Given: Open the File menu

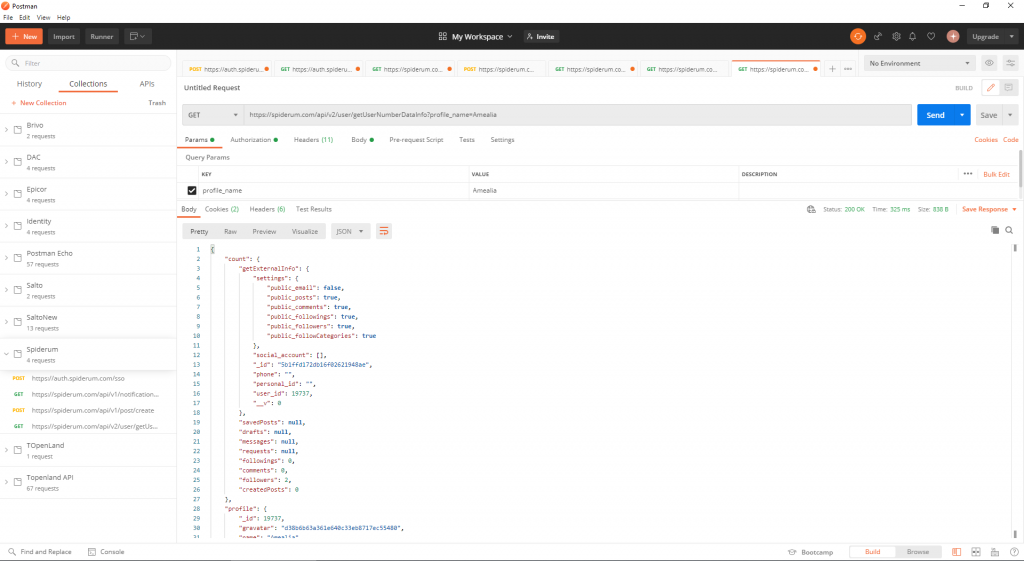Looking at the screenshot, I should [x=8, y=18].
